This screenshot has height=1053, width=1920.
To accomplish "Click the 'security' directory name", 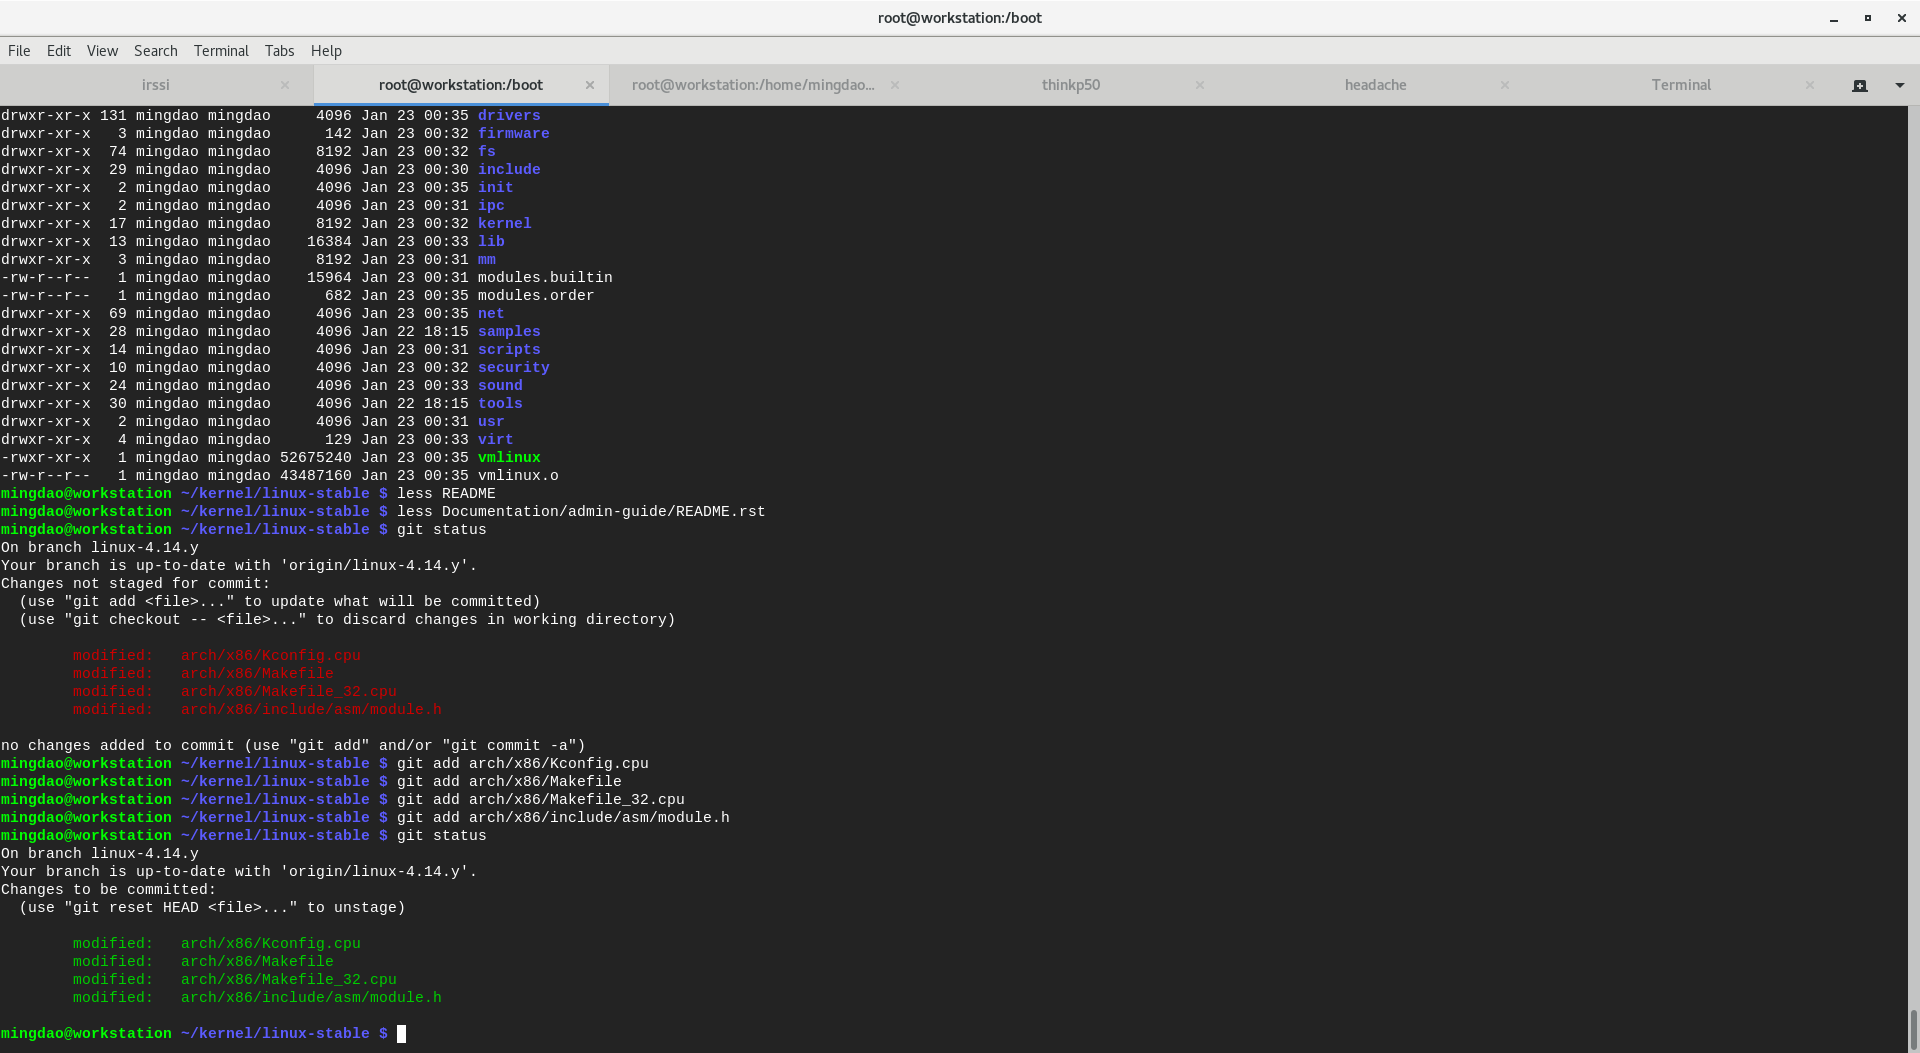I will [x=514, y=368].
